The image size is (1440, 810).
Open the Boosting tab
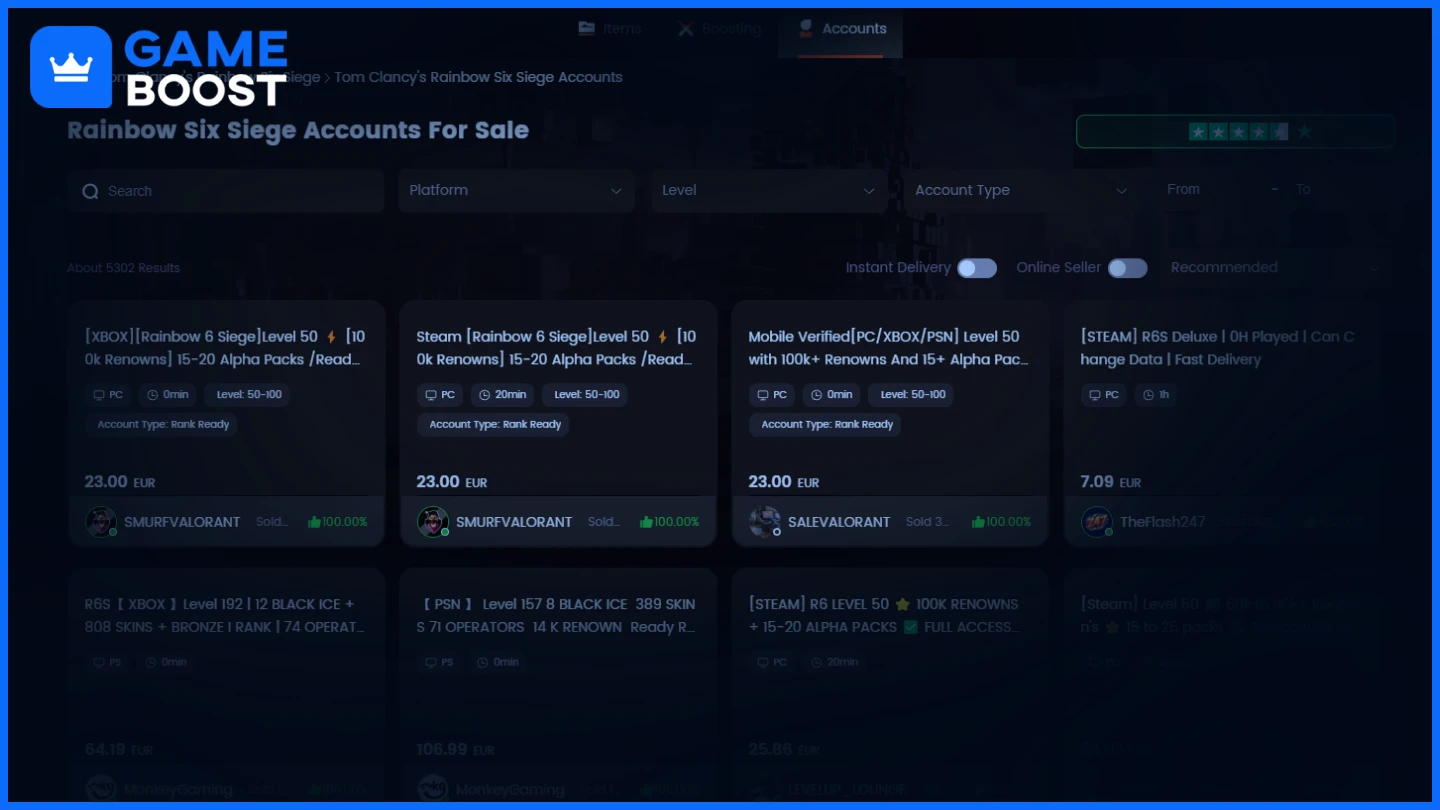(720, 29)
